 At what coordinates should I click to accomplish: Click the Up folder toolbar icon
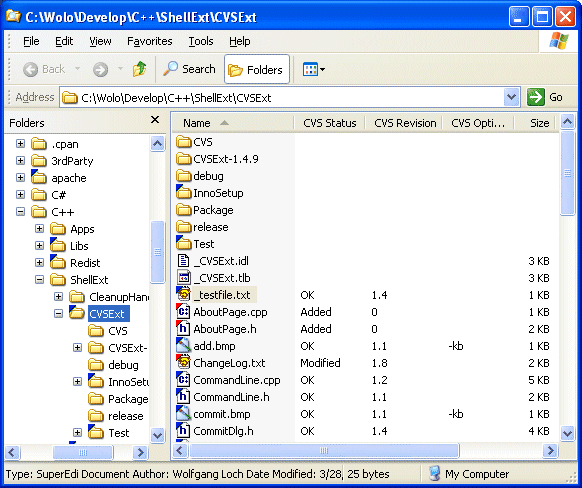[x=140, y=69]
